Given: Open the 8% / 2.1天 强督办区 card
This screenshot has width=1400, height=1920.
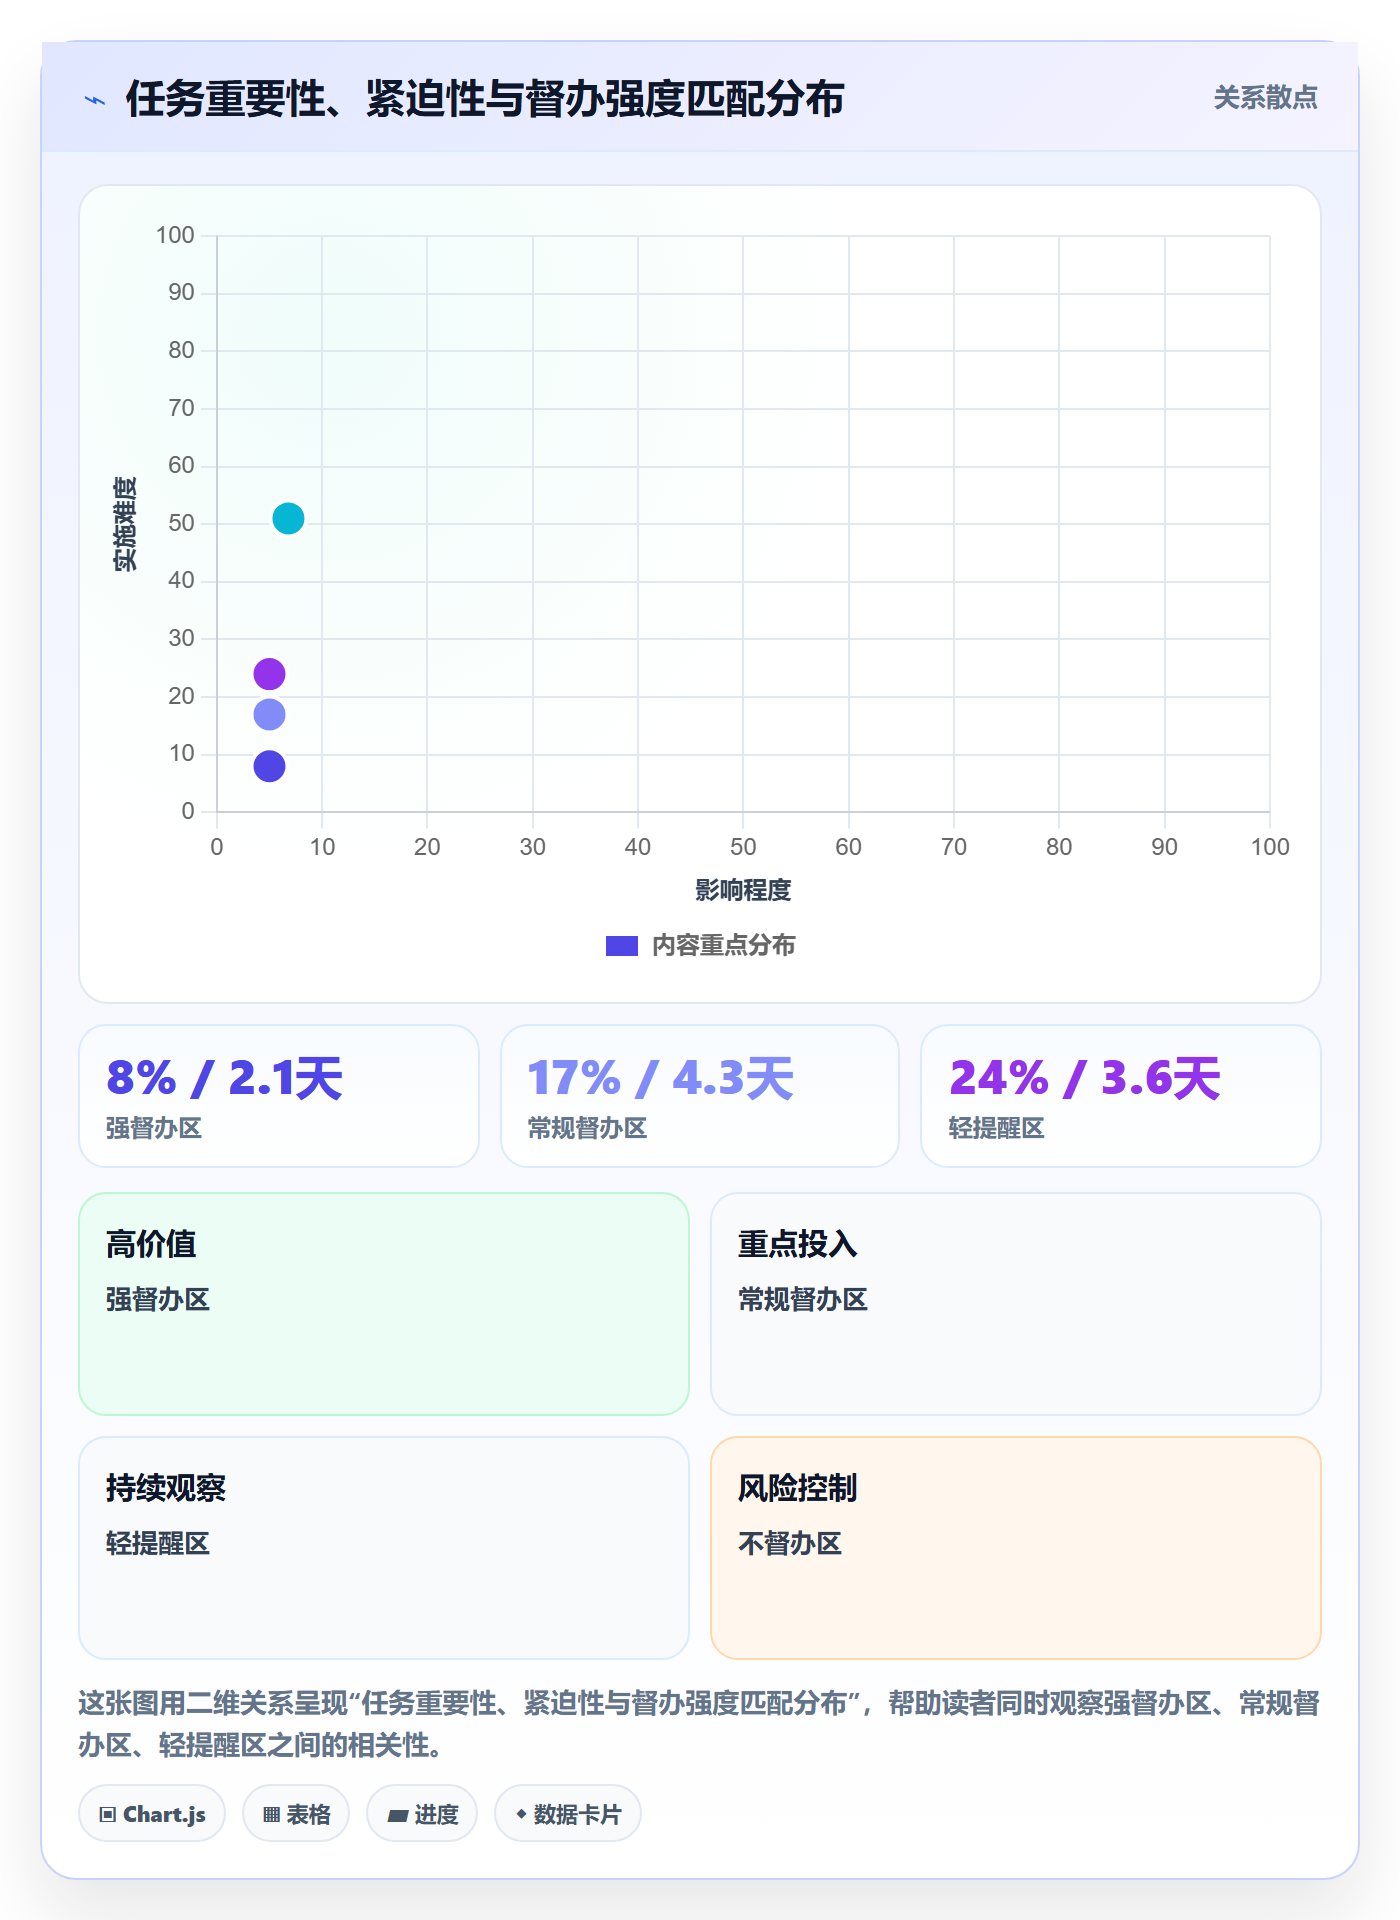Looking at the screenshot, I should [x=279, y=1096].
